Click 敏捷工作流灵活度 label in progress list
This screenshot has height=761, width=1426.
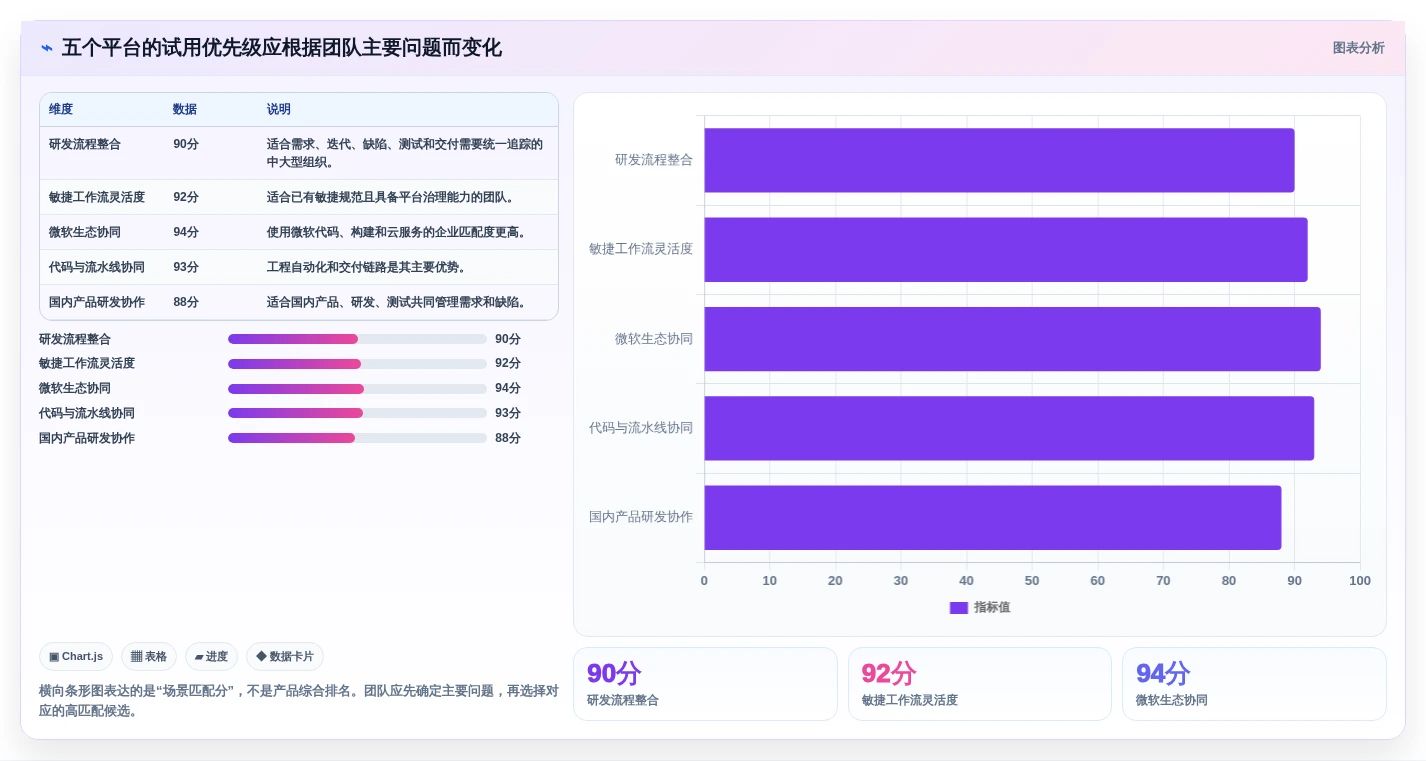point(87,364)
